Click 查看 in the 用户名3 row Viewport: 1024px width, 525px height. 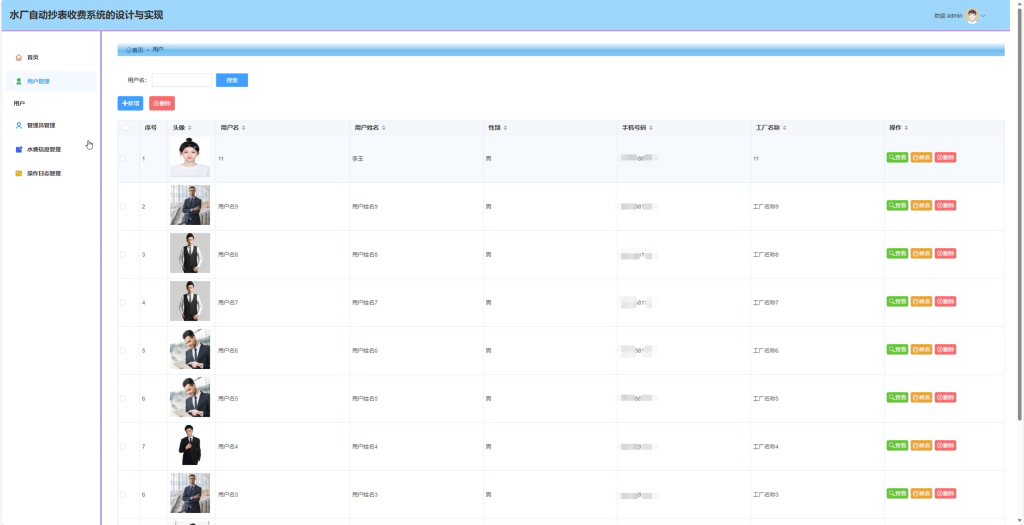pos(897,494)
